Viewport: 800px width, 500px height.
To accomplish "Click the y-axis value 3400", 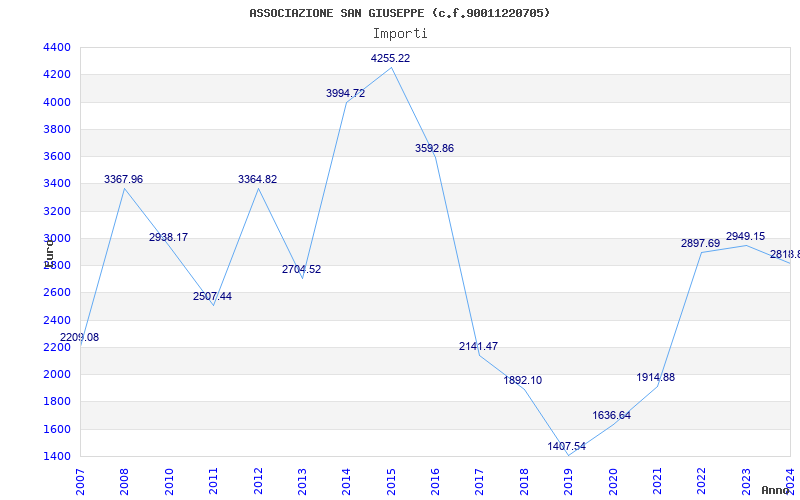I will (57, 184).
